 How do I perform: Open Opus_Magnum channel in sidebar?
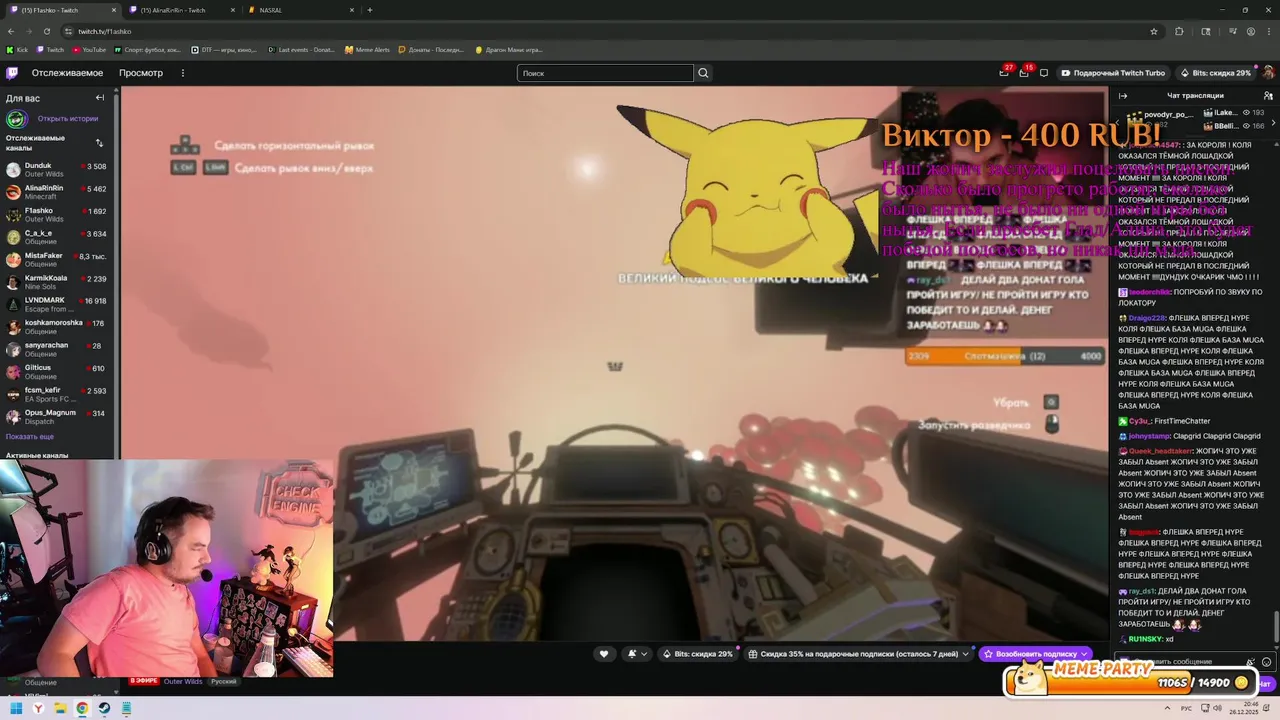click(58, 417)
